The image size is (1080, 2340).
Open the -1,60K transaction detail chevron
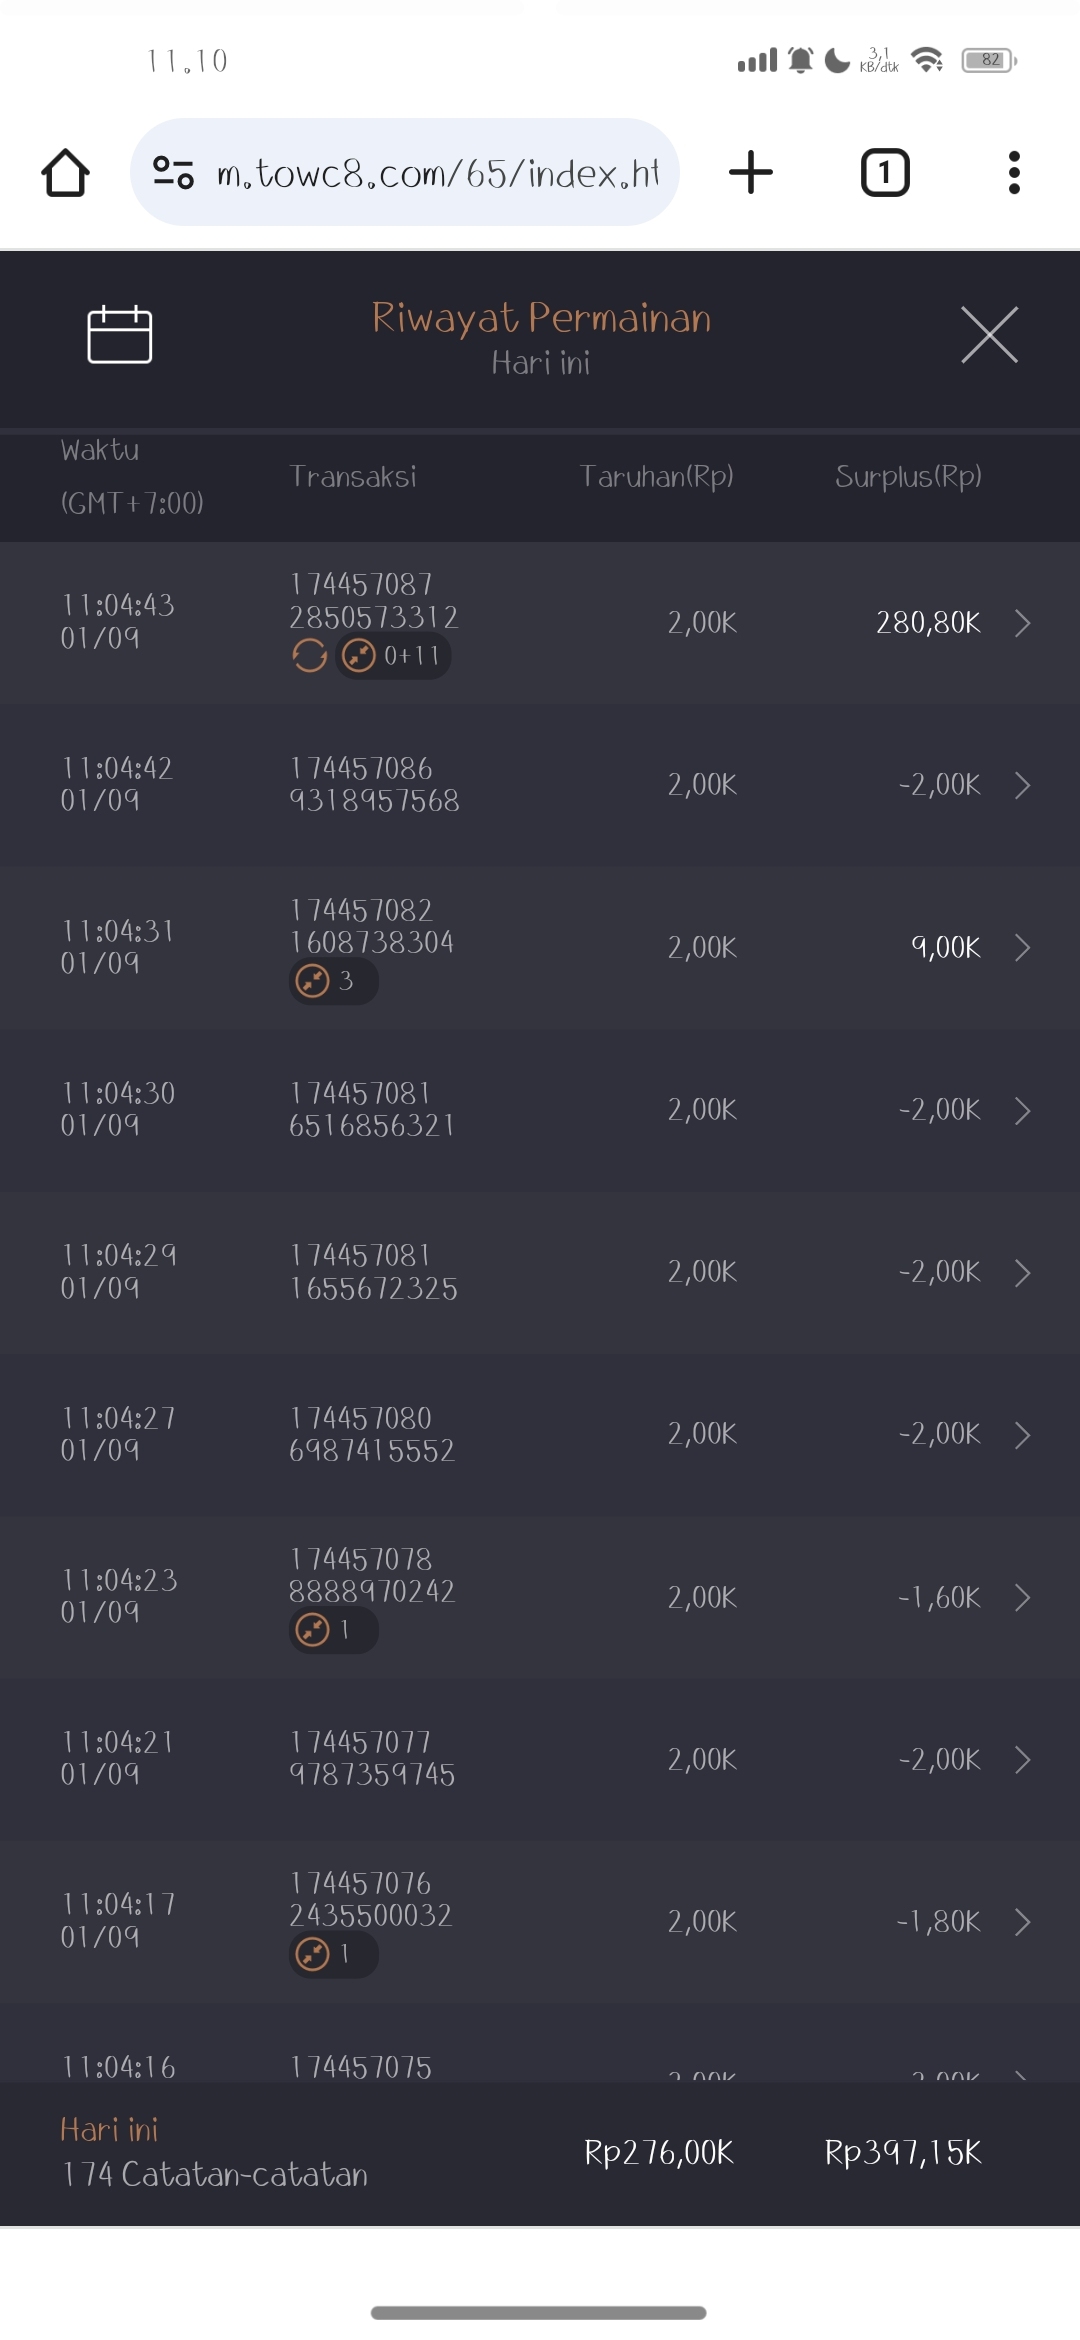1022,1597
